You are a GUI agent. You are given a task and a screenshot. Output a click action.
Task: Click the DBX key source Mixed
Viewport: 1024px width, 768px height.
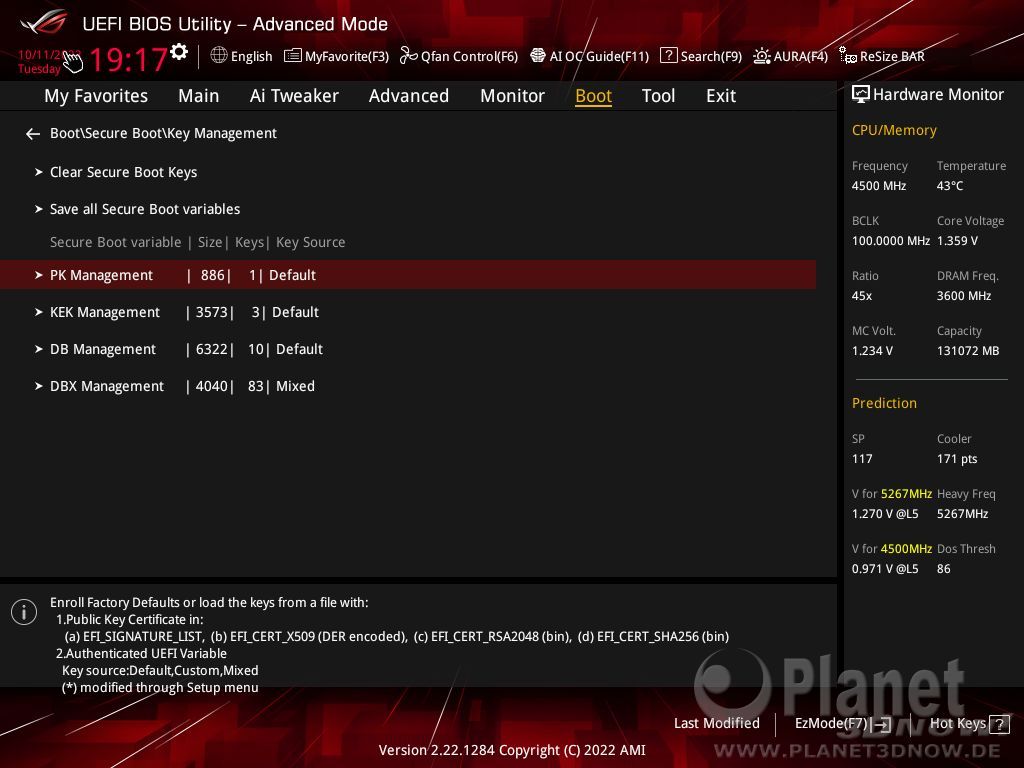tap(295, 387)
